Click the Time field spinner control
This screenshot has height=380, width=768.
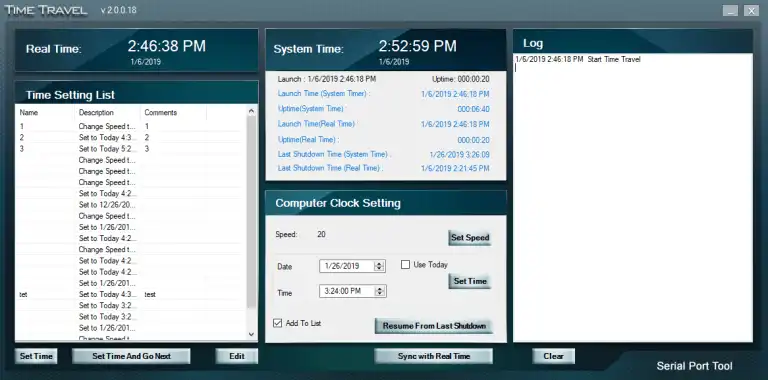[x=379, y=291]
